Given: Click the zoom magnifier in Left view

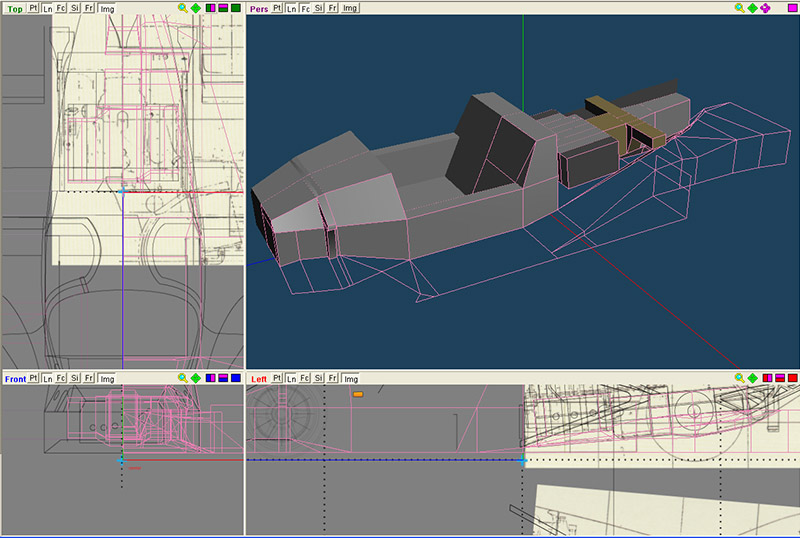Looking at the screenshot, I should (x=739, y=378).
